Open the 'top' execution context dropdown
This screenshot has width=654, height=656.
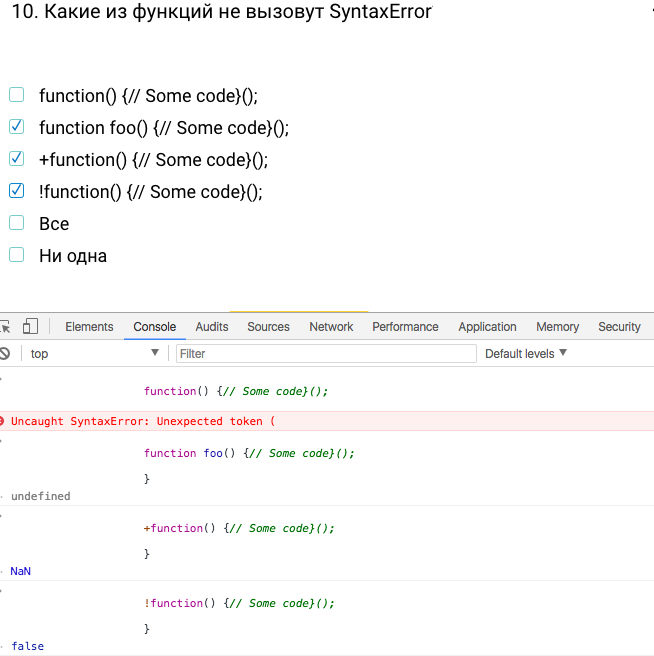pos(95,354)
